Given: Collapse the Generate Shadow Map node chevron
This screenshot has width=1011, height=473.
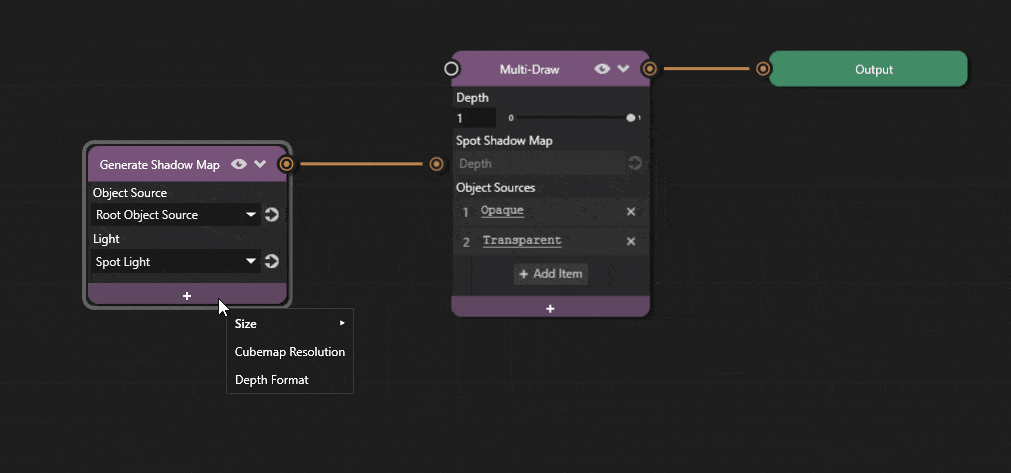Looking at the screenshot, I should tap(260, 165).
